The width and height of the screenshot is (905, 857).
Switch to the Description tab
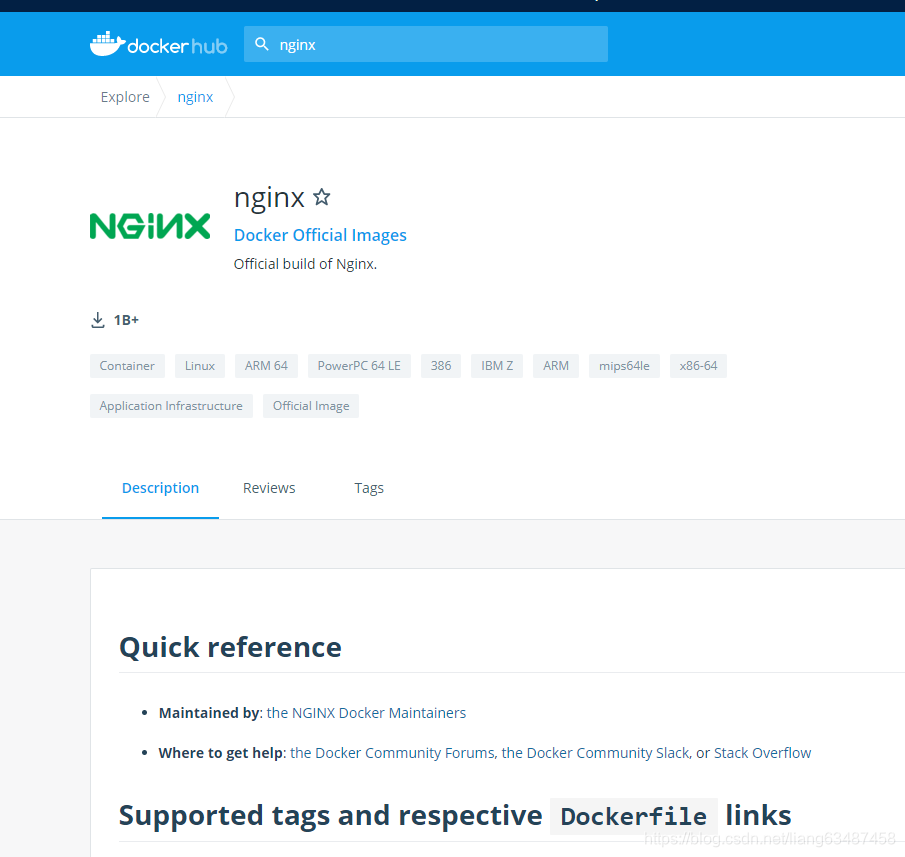coord(160,488)
